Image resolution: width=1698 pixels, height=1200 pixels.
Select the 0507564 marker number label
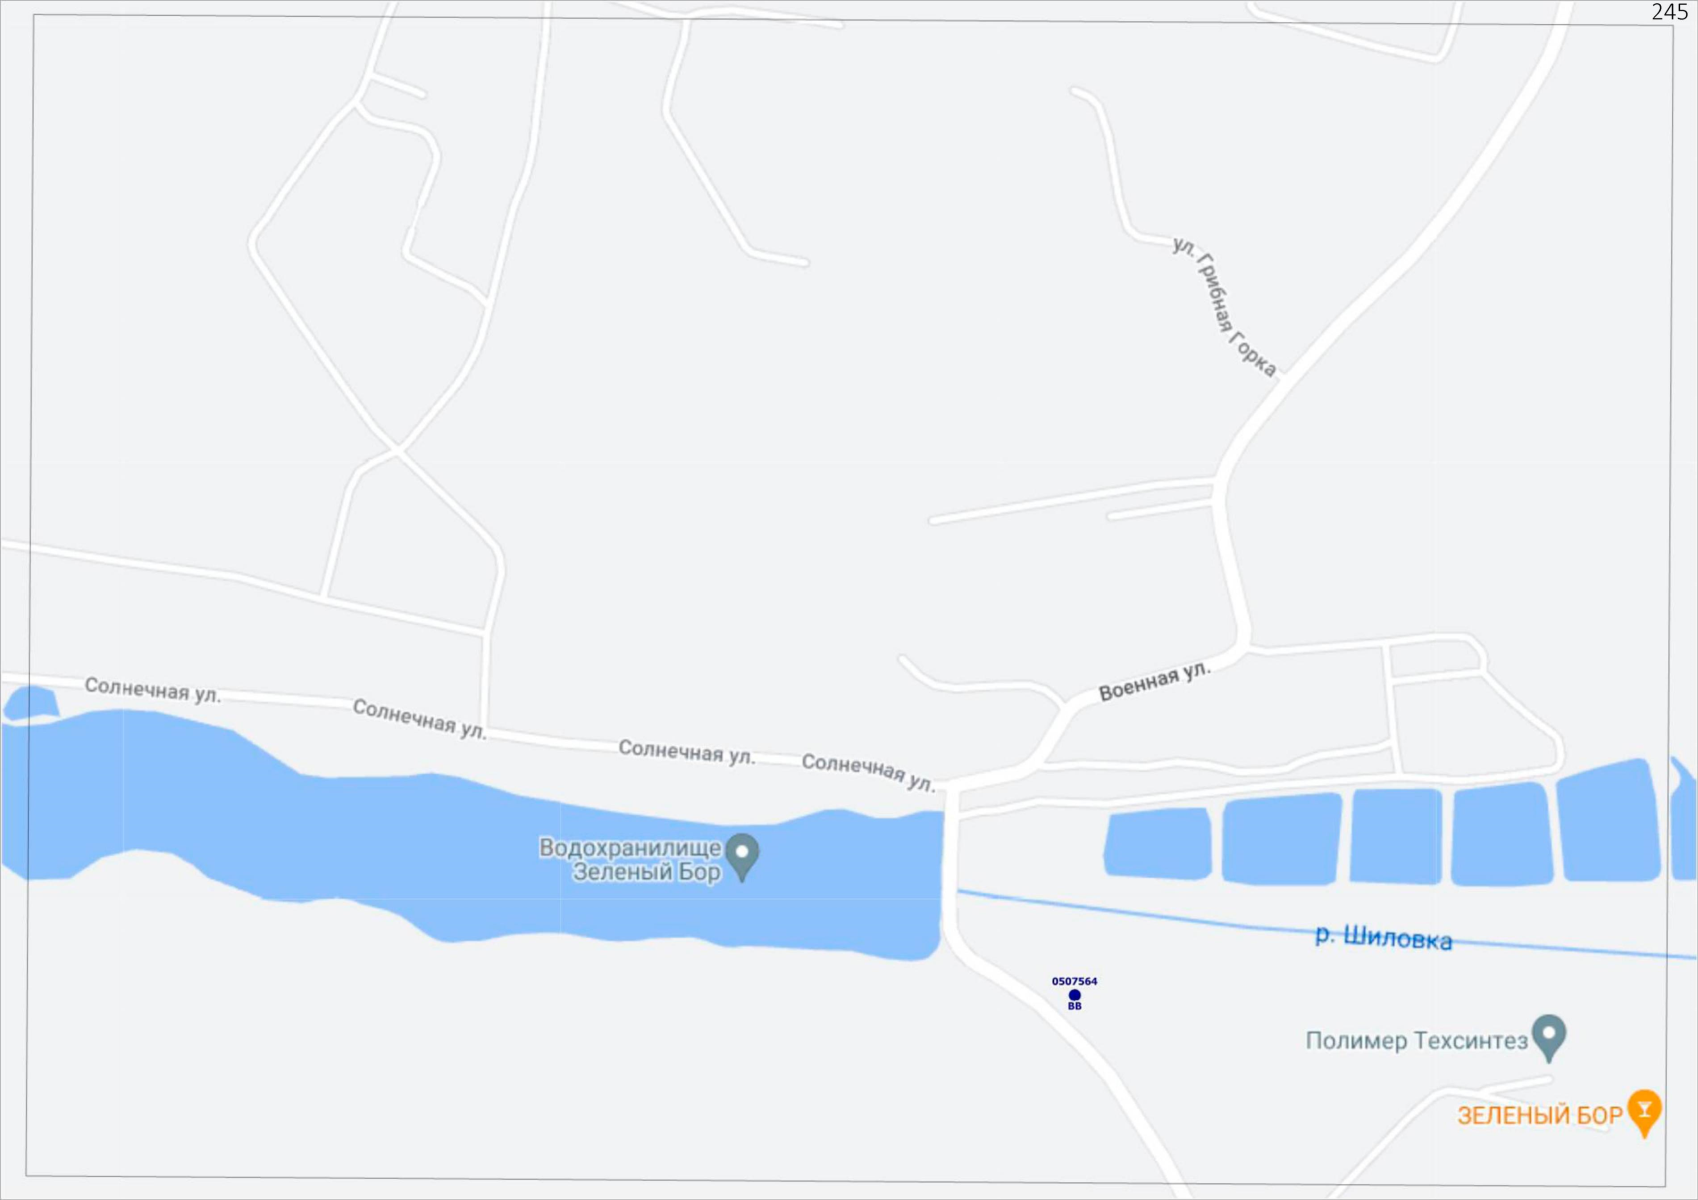tap(1074, 981)
